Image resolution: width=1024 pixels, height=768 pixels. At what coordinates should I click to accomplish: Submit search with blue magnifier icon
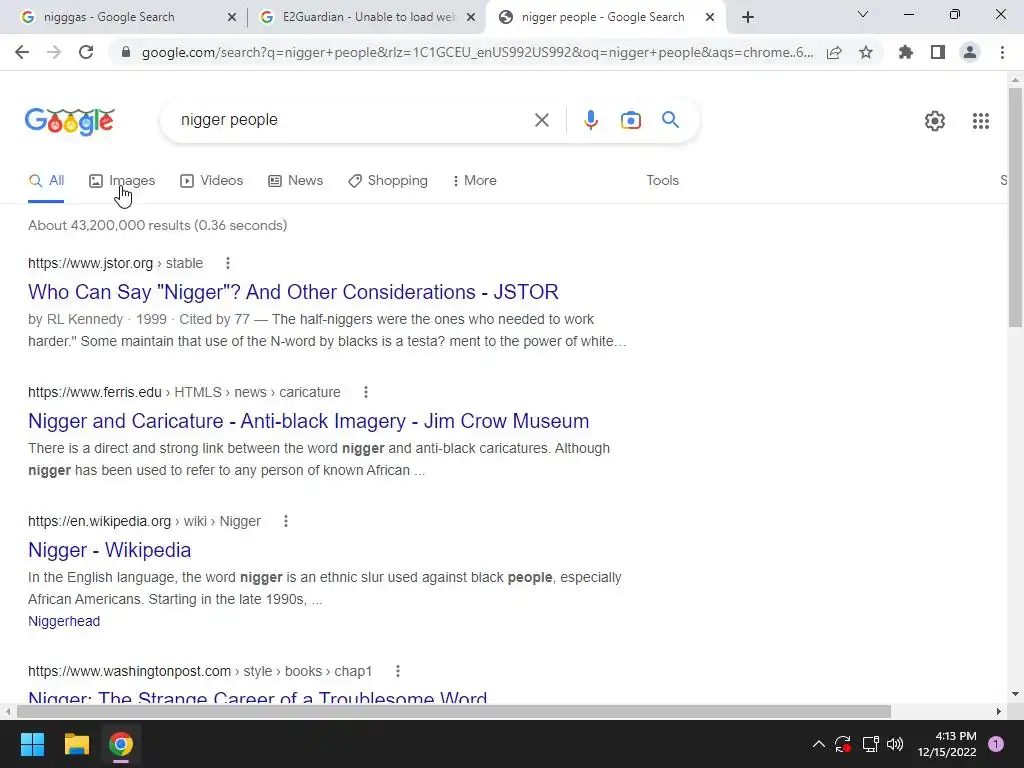pos(670,120)
